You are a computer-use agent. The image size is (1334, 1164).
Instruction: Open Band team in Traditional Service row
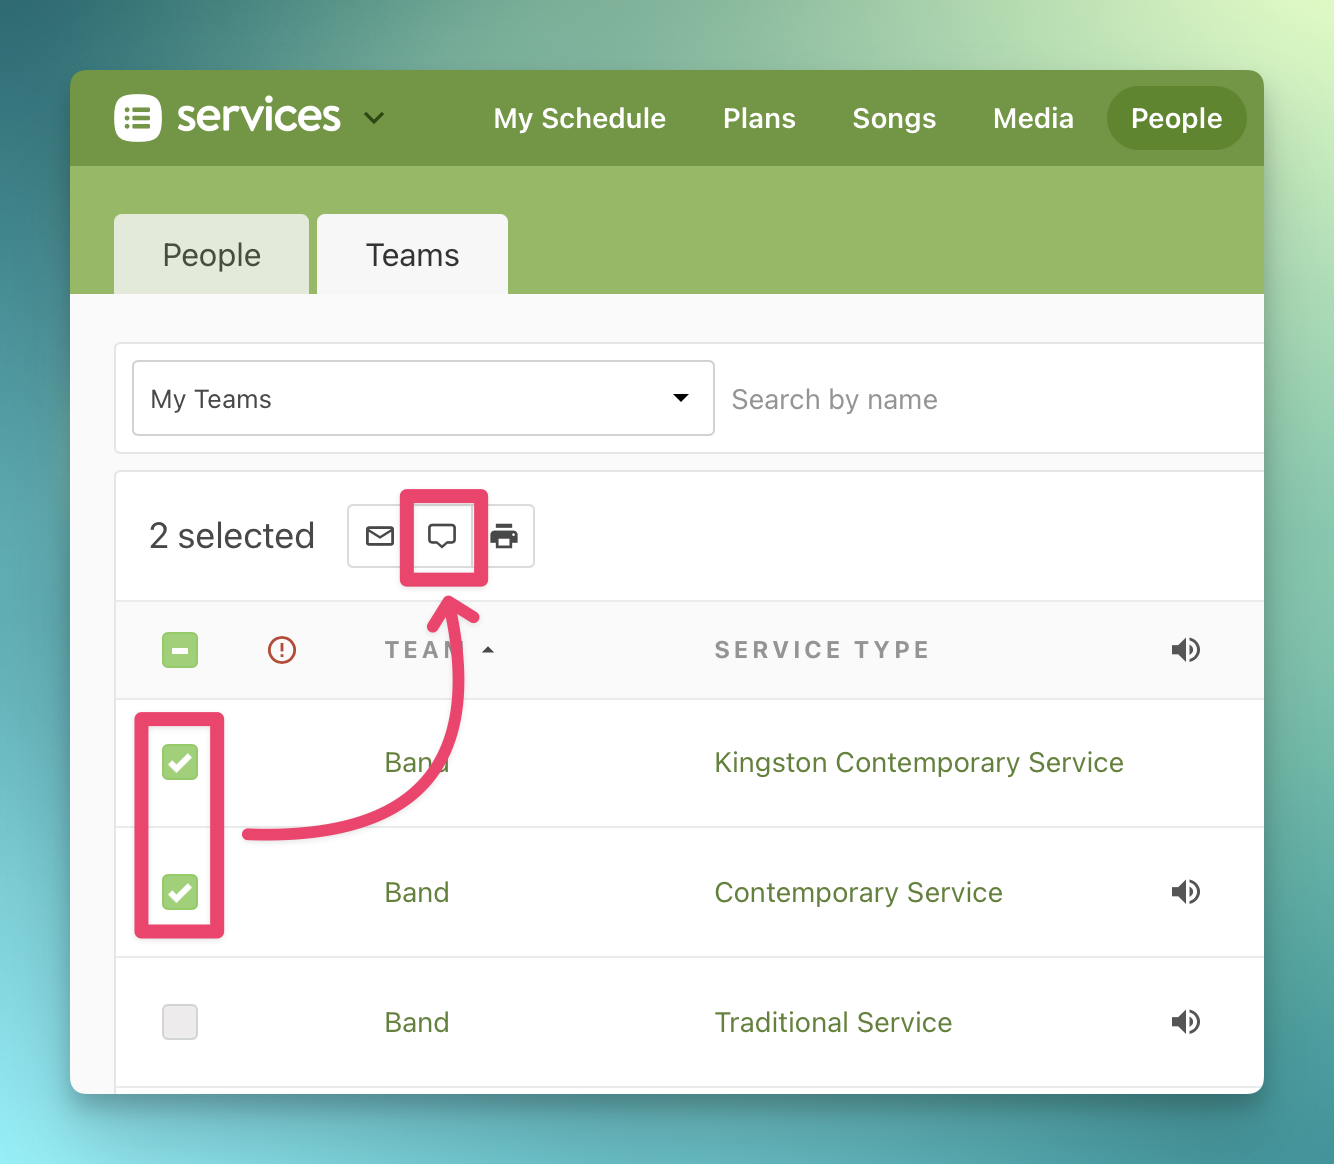[417, 1022]
